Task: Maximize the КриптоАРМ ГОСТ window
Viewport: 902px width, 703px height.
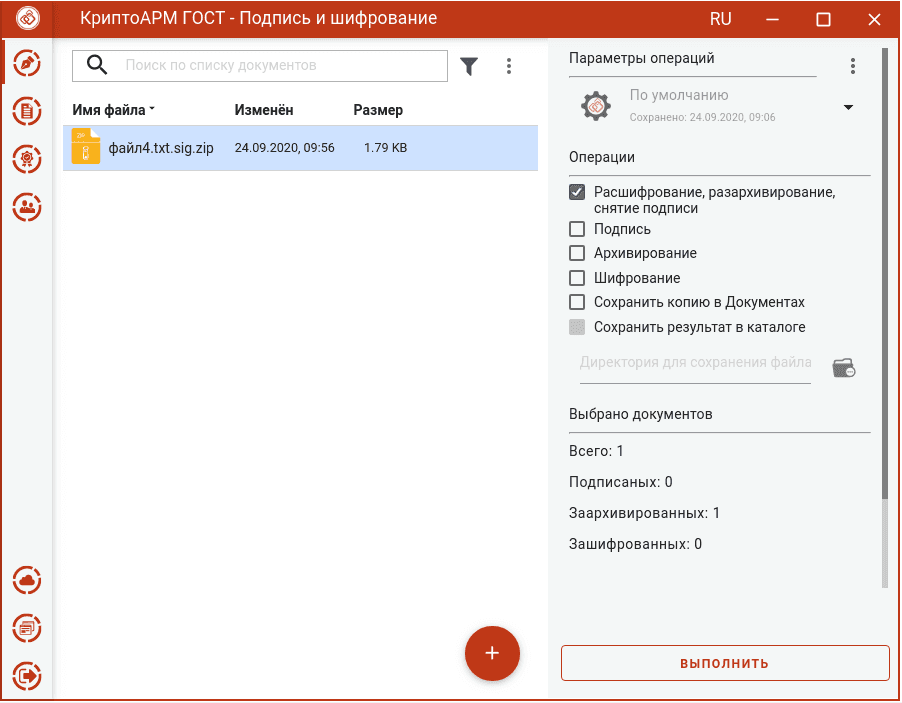Action: click(823, 20)
